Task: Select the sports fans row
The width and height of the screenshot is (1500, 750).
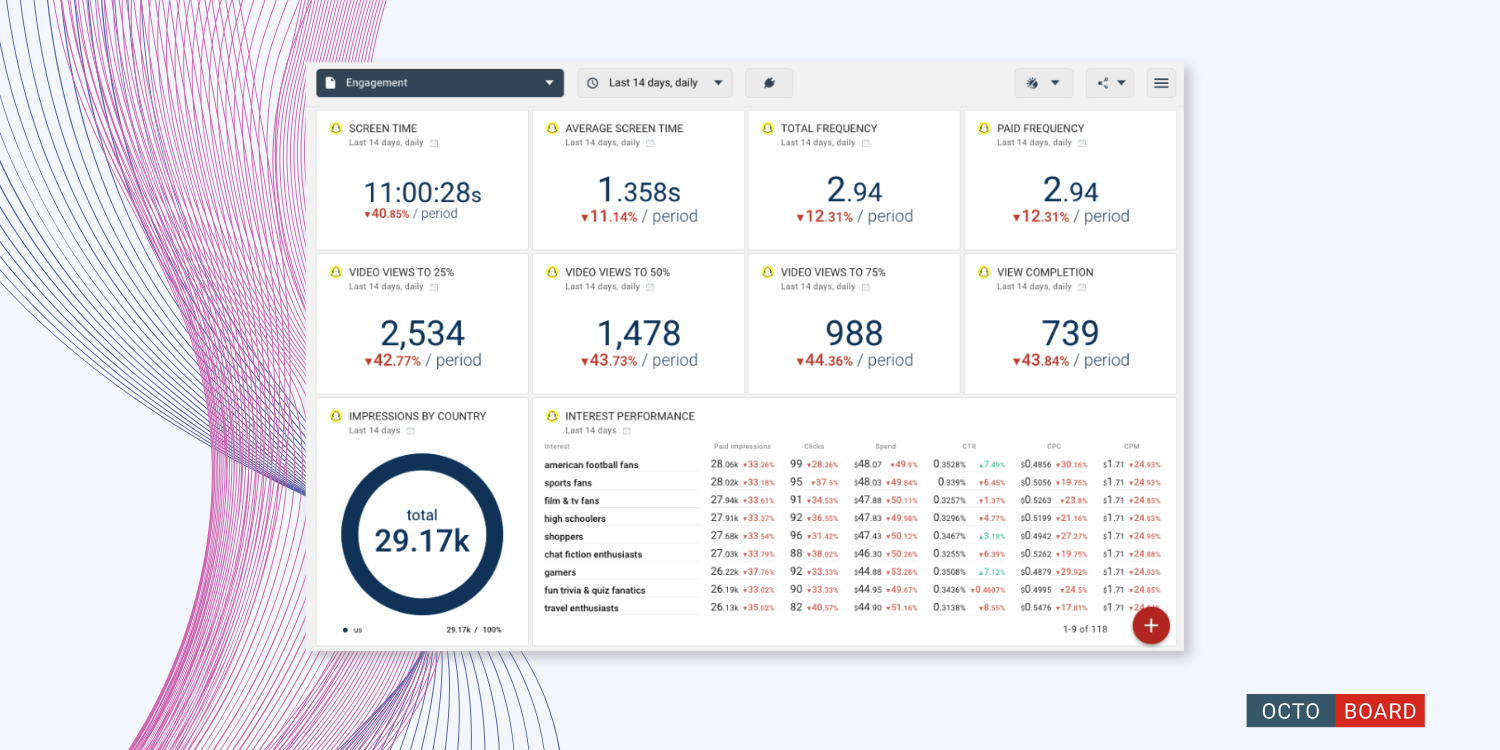Action: [x=854, y=483]
